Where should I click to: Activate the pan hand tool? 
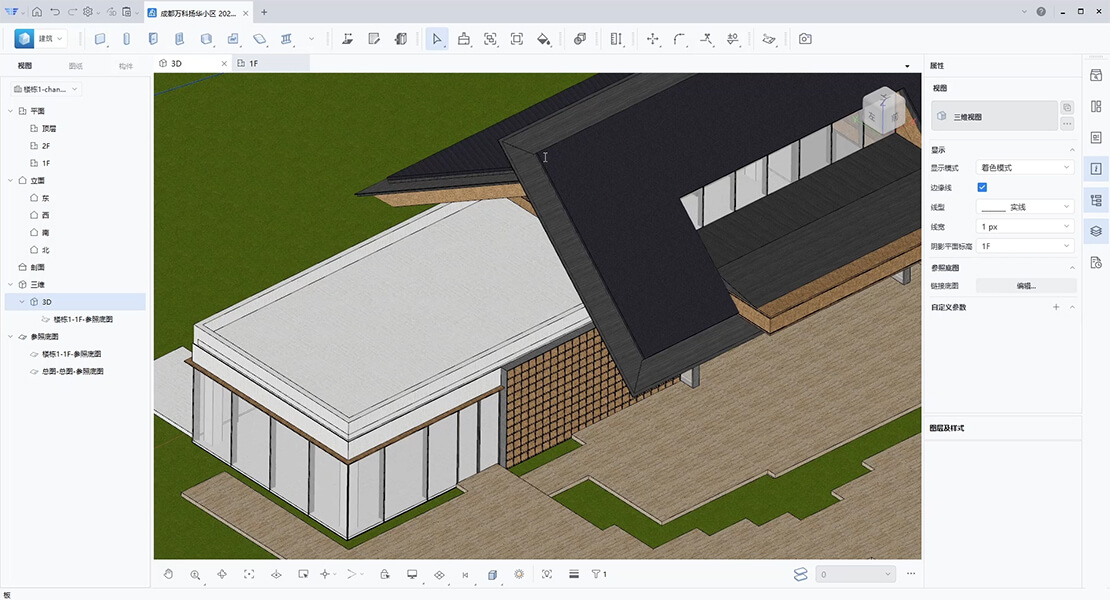169,574
